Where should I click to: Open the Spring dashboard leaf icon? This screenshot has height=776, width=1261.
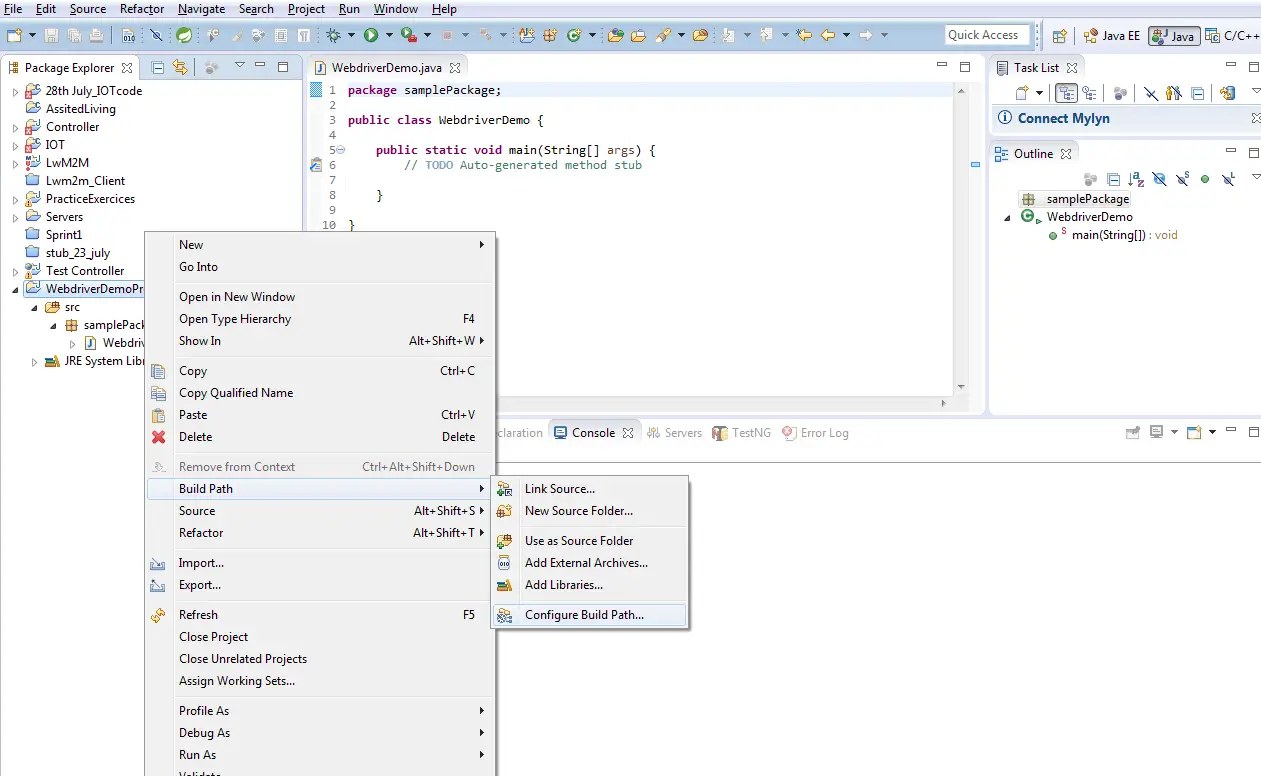pos(184,35)
